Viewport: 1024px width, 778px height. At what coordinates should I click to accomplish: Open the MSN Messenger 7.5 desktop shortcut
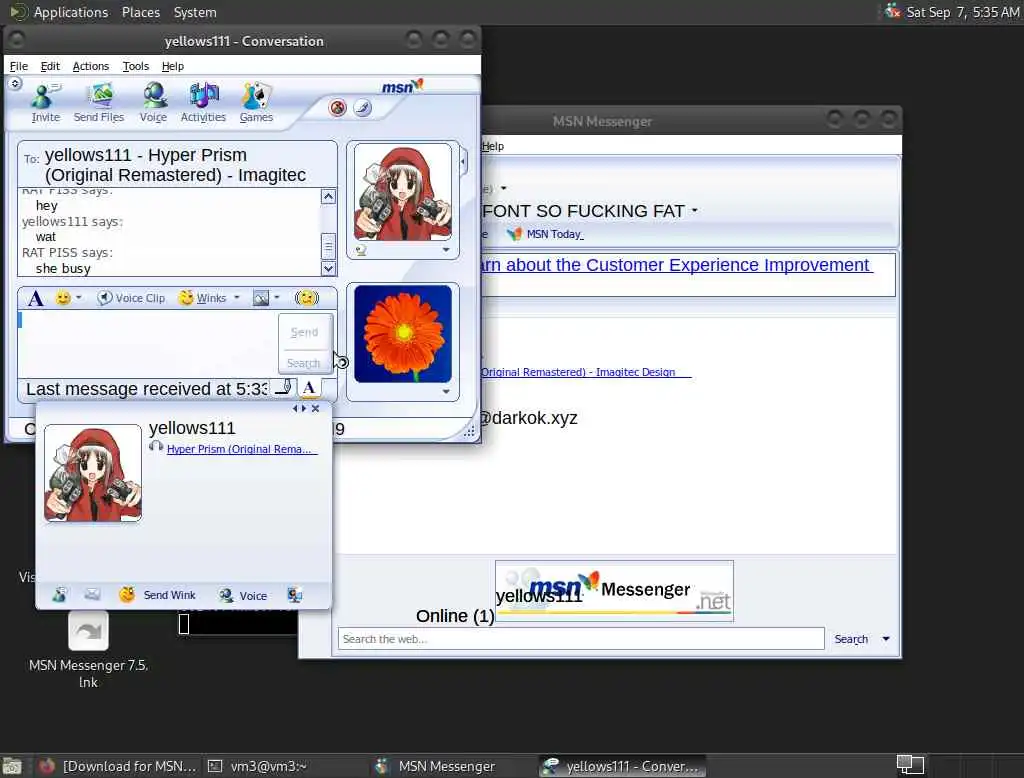tap(88, 648)
